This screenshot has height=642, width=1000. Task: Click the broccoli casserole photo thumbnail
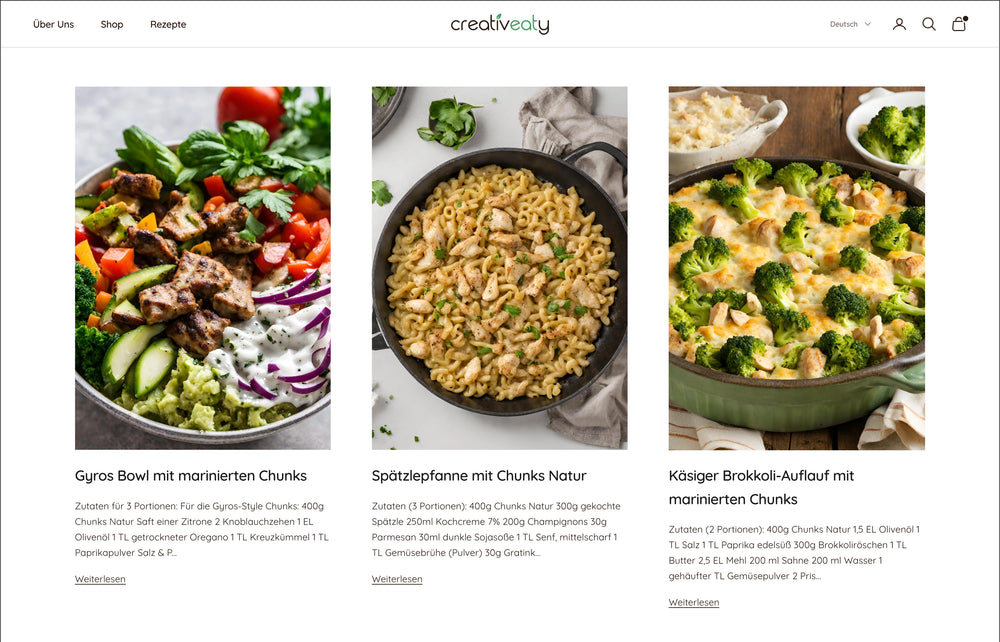pos(797,268)
